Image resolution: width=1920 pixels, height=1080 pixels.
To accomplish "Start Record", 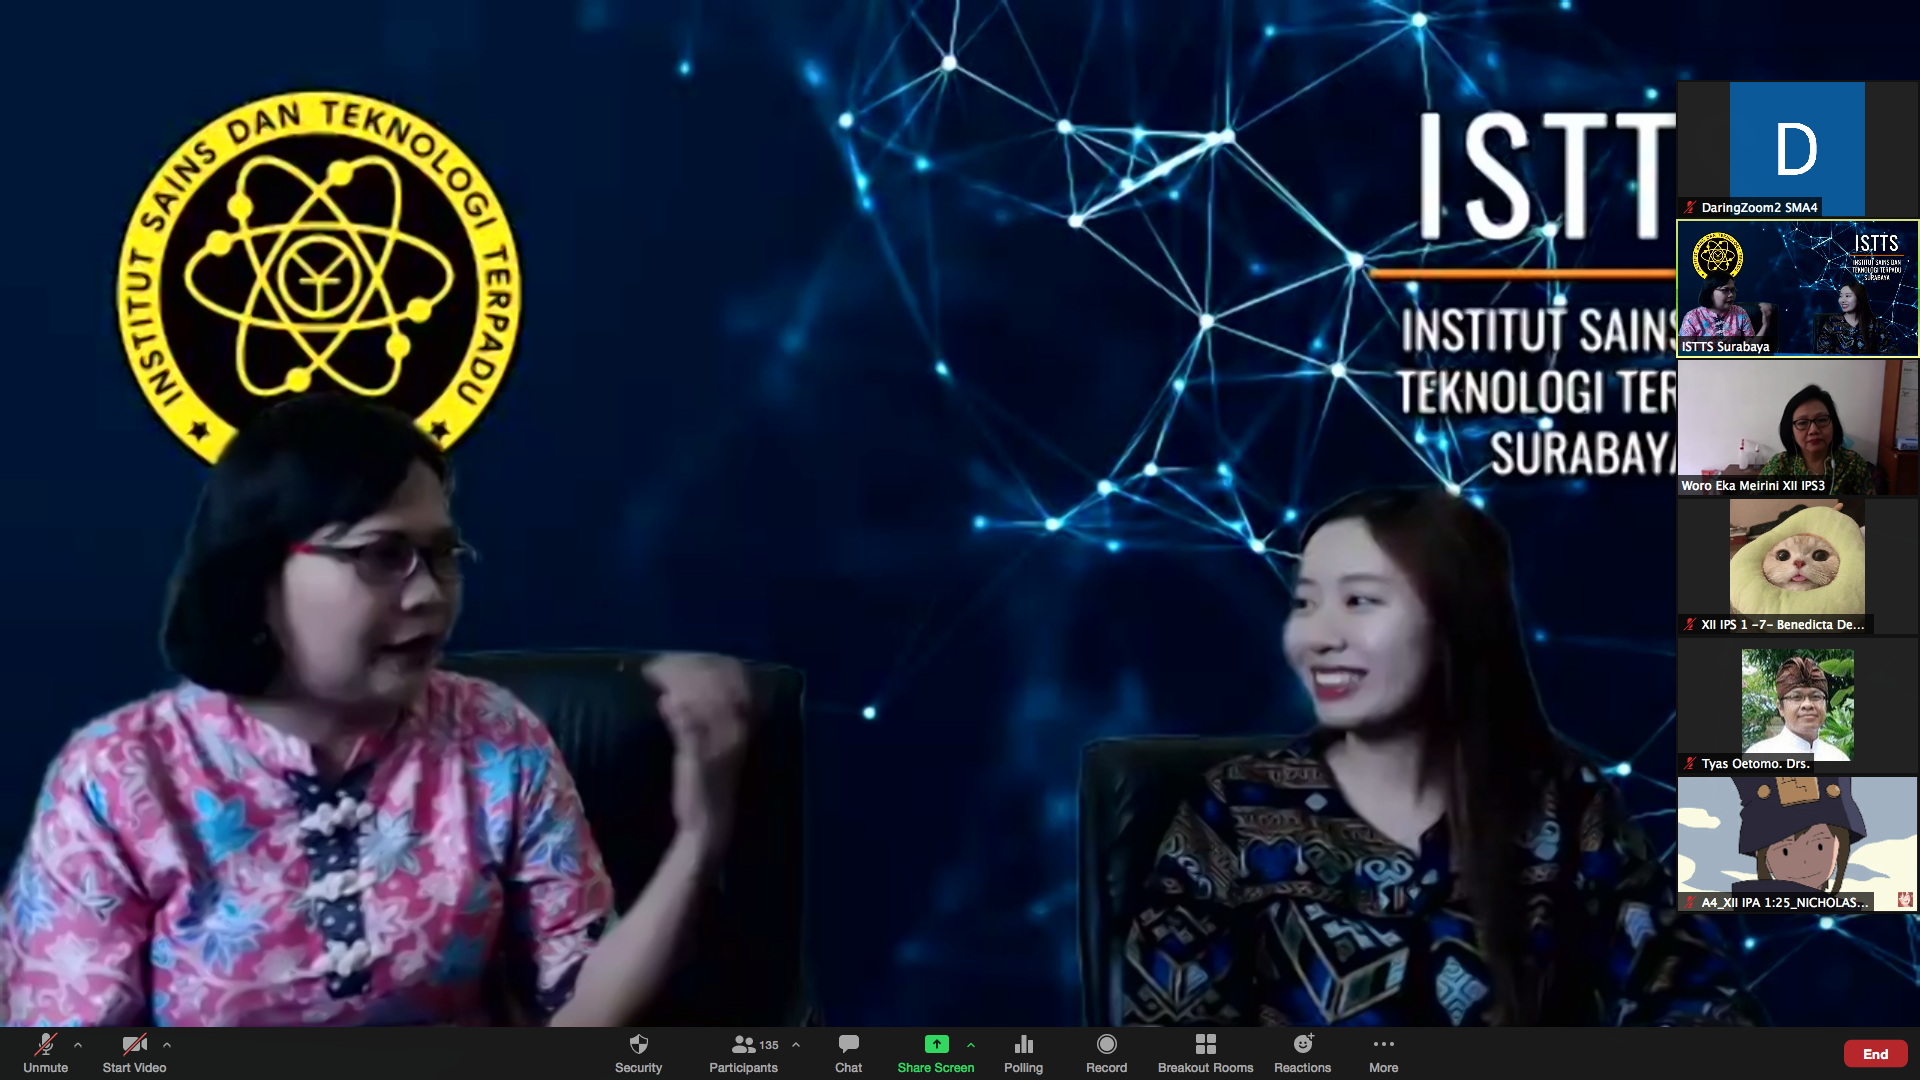I will [1106, 1053].
